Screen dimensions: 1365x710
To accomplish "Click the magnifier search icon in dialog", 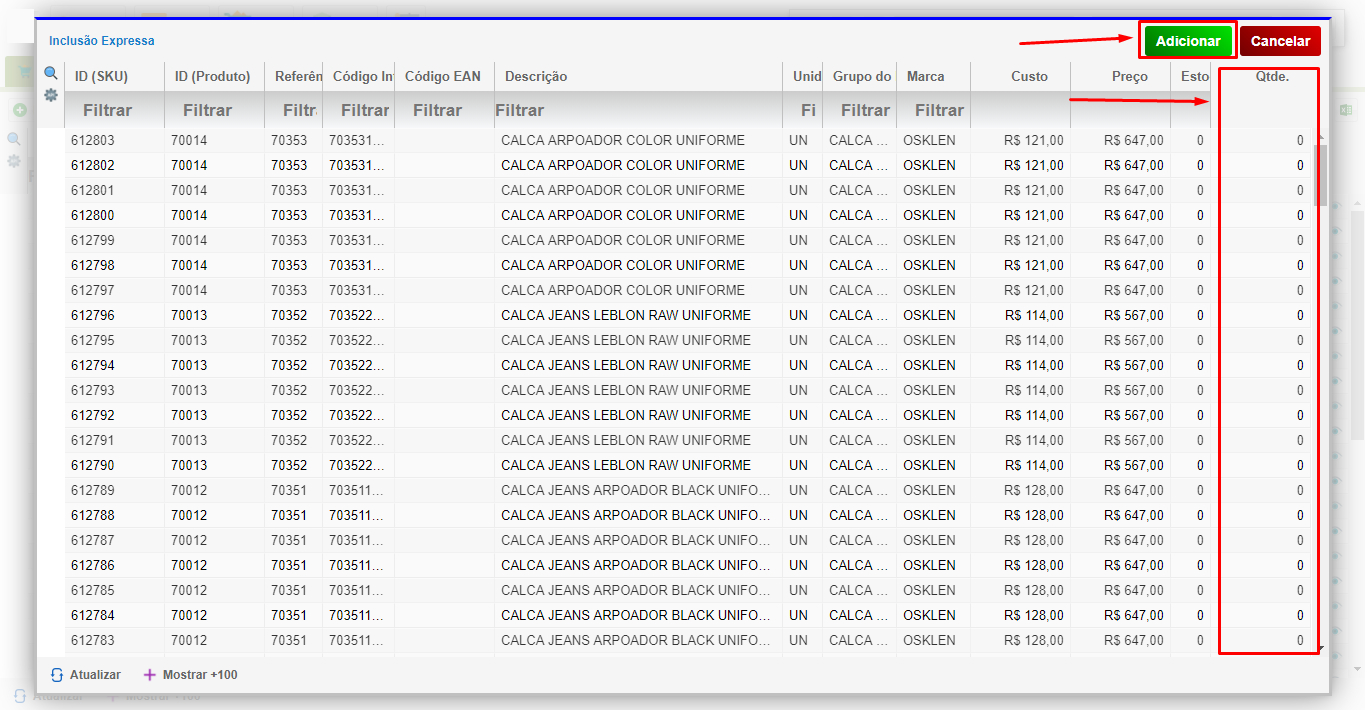I will point(51,73).
